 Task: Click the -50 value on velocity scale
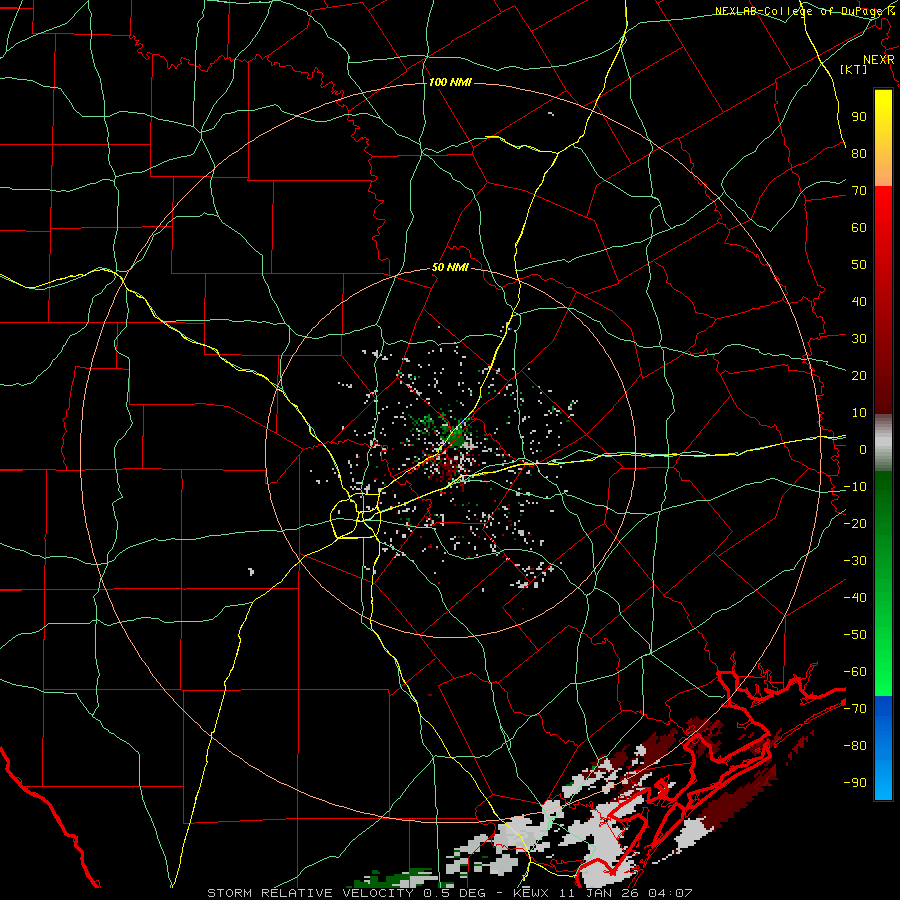click(x=855, y=634)
